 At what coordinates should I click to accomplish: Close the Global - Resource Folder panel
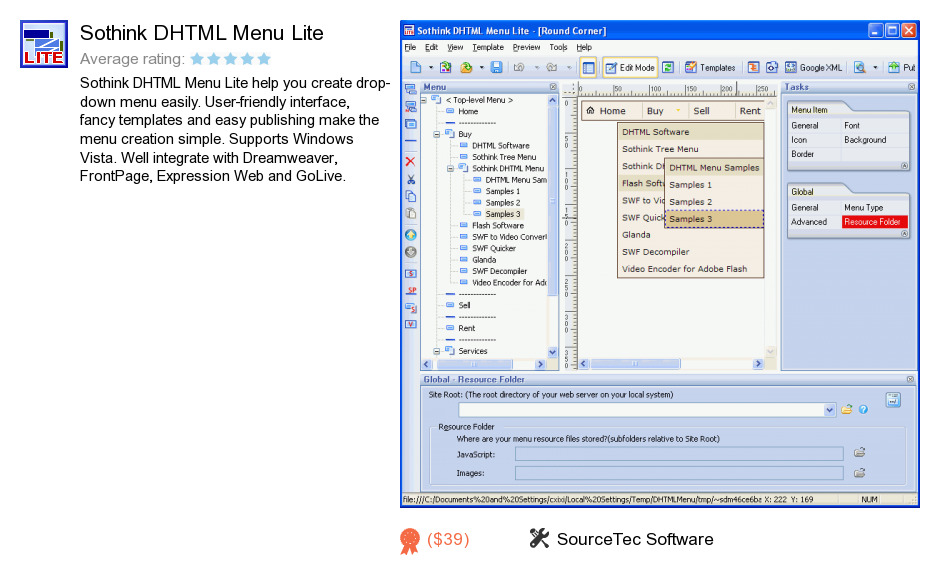point(910,379)
